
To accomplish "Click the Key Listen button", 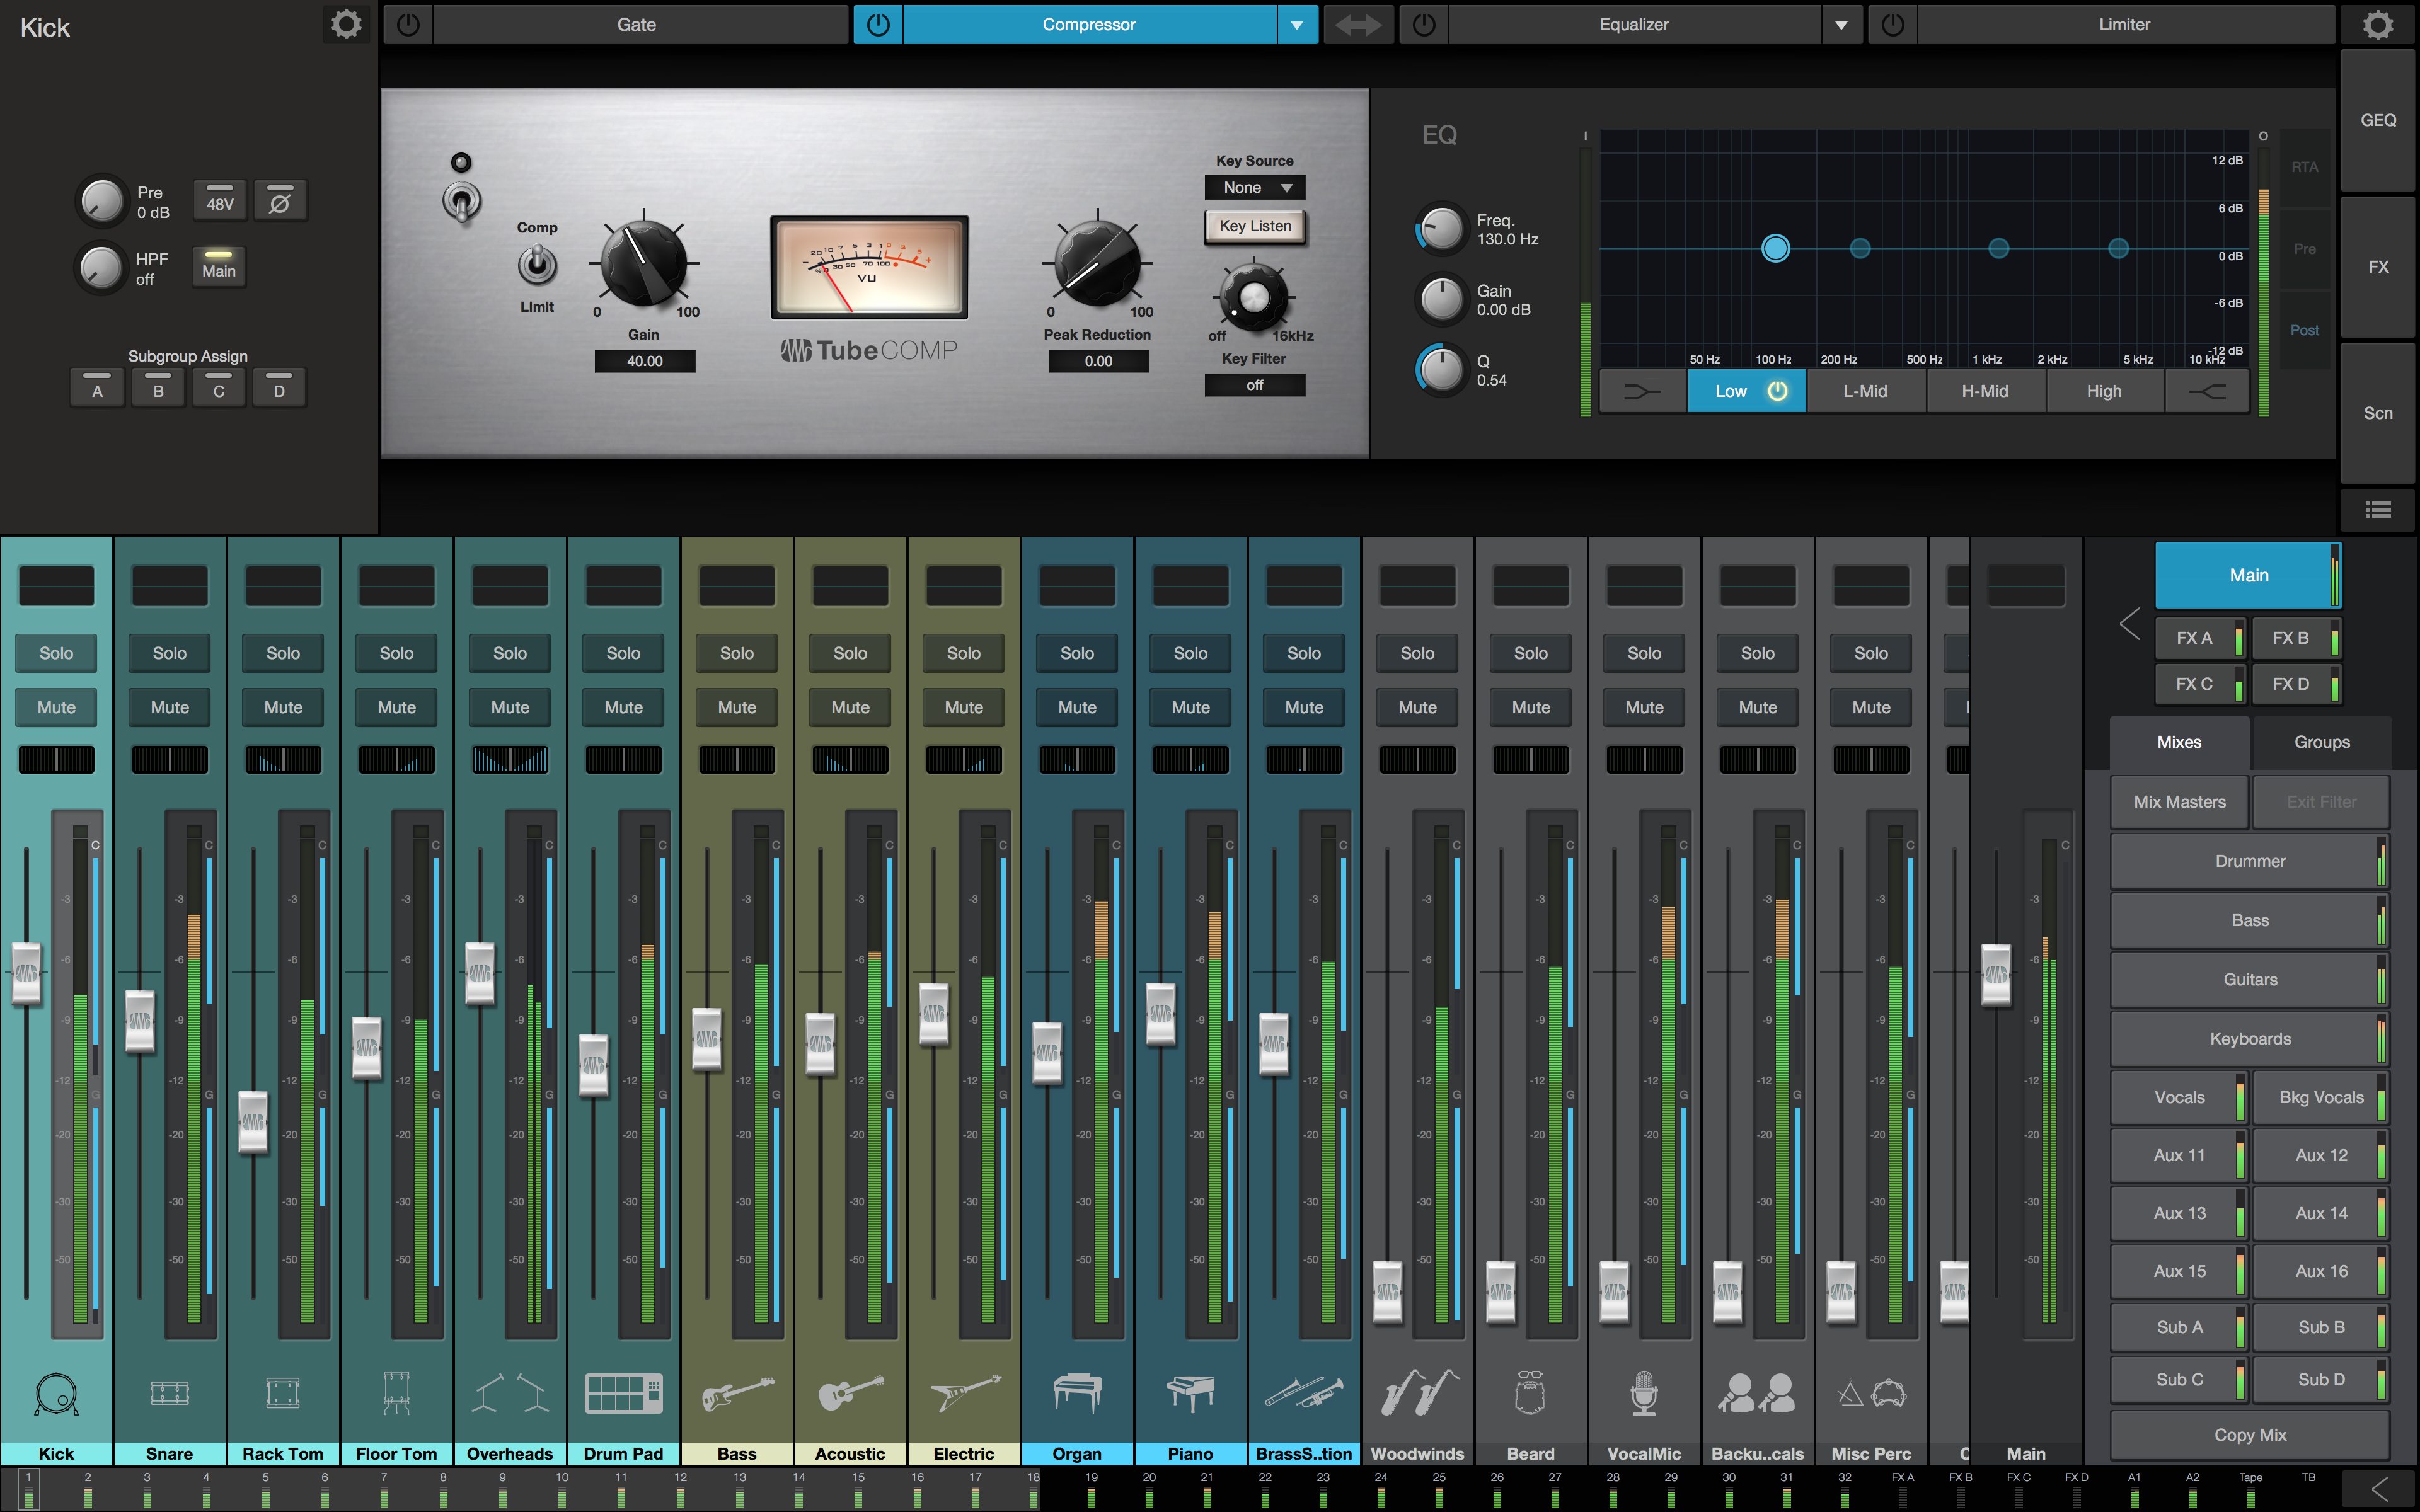I will point(1255,227).
